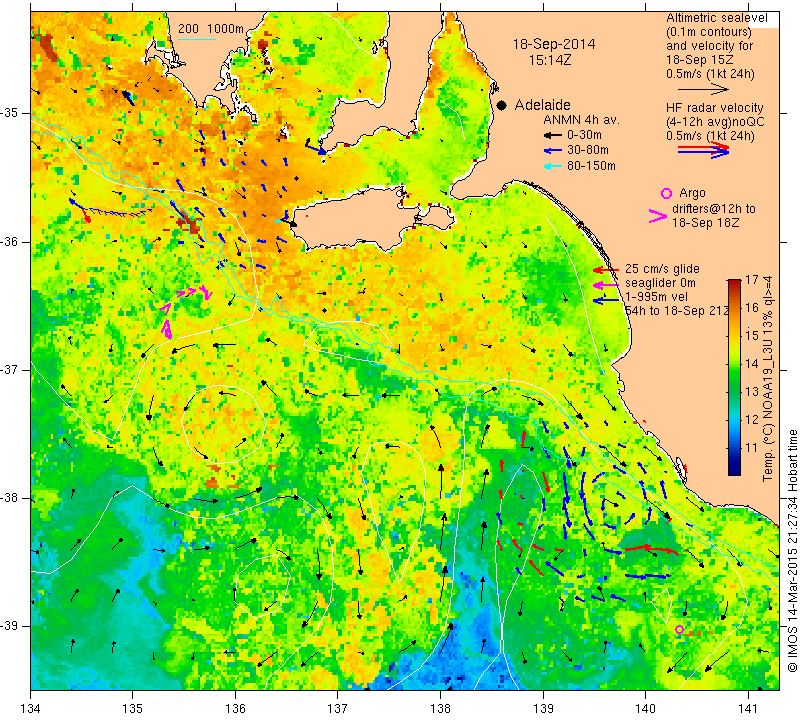Click the 'seaglider 0m' label
800x720 pixels.
660,283
